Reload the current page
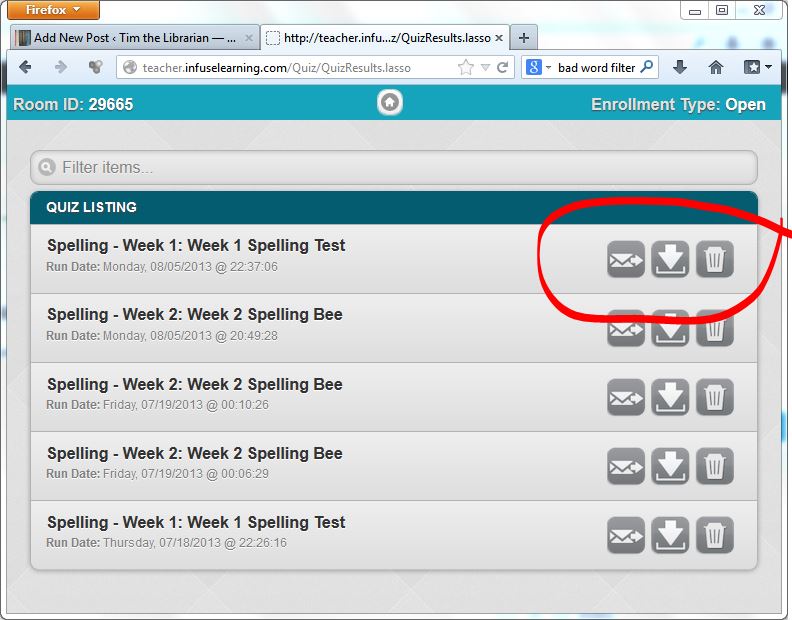The width and height of the screenshot is (792, 620). click(x=503, y=68)
